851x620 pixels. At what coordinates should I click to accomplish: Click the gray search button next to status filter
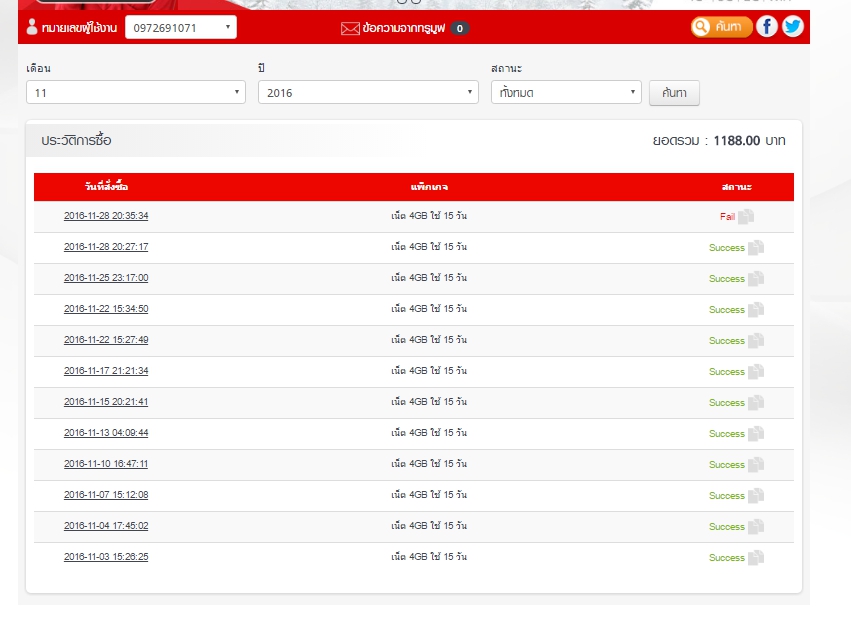click(674, 93)
